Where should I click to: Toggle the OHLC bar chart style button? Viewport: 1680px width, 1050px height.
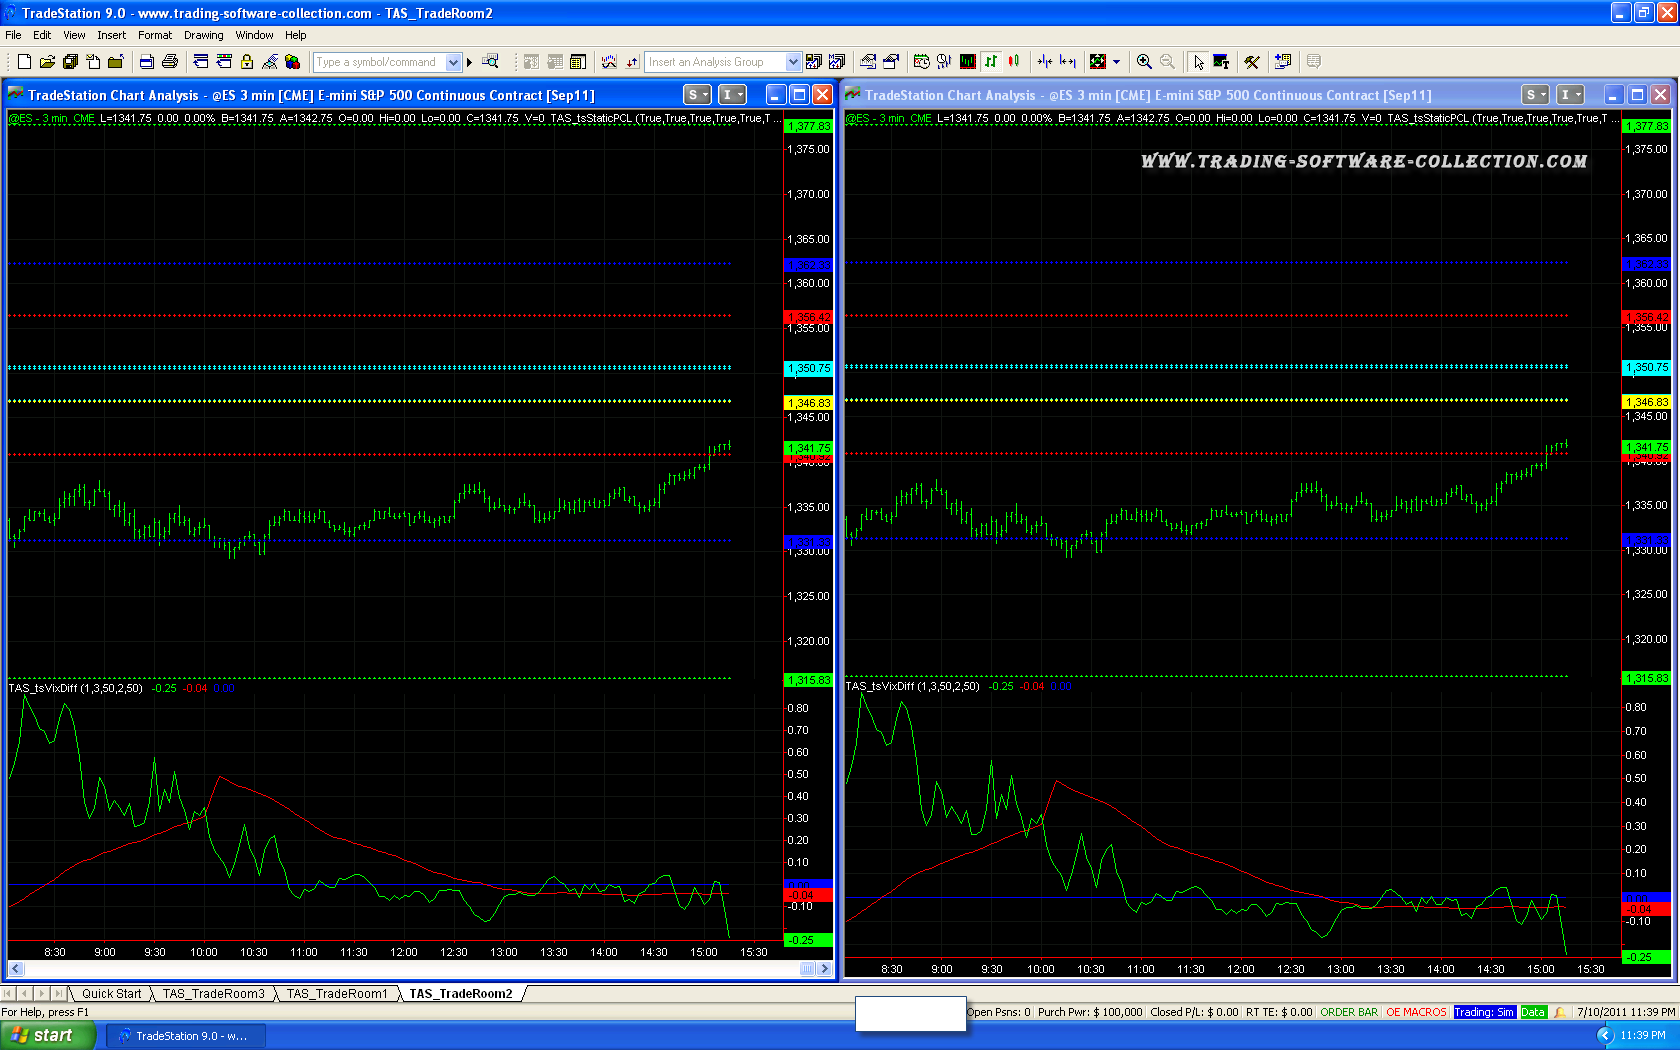tap(991, 62)
